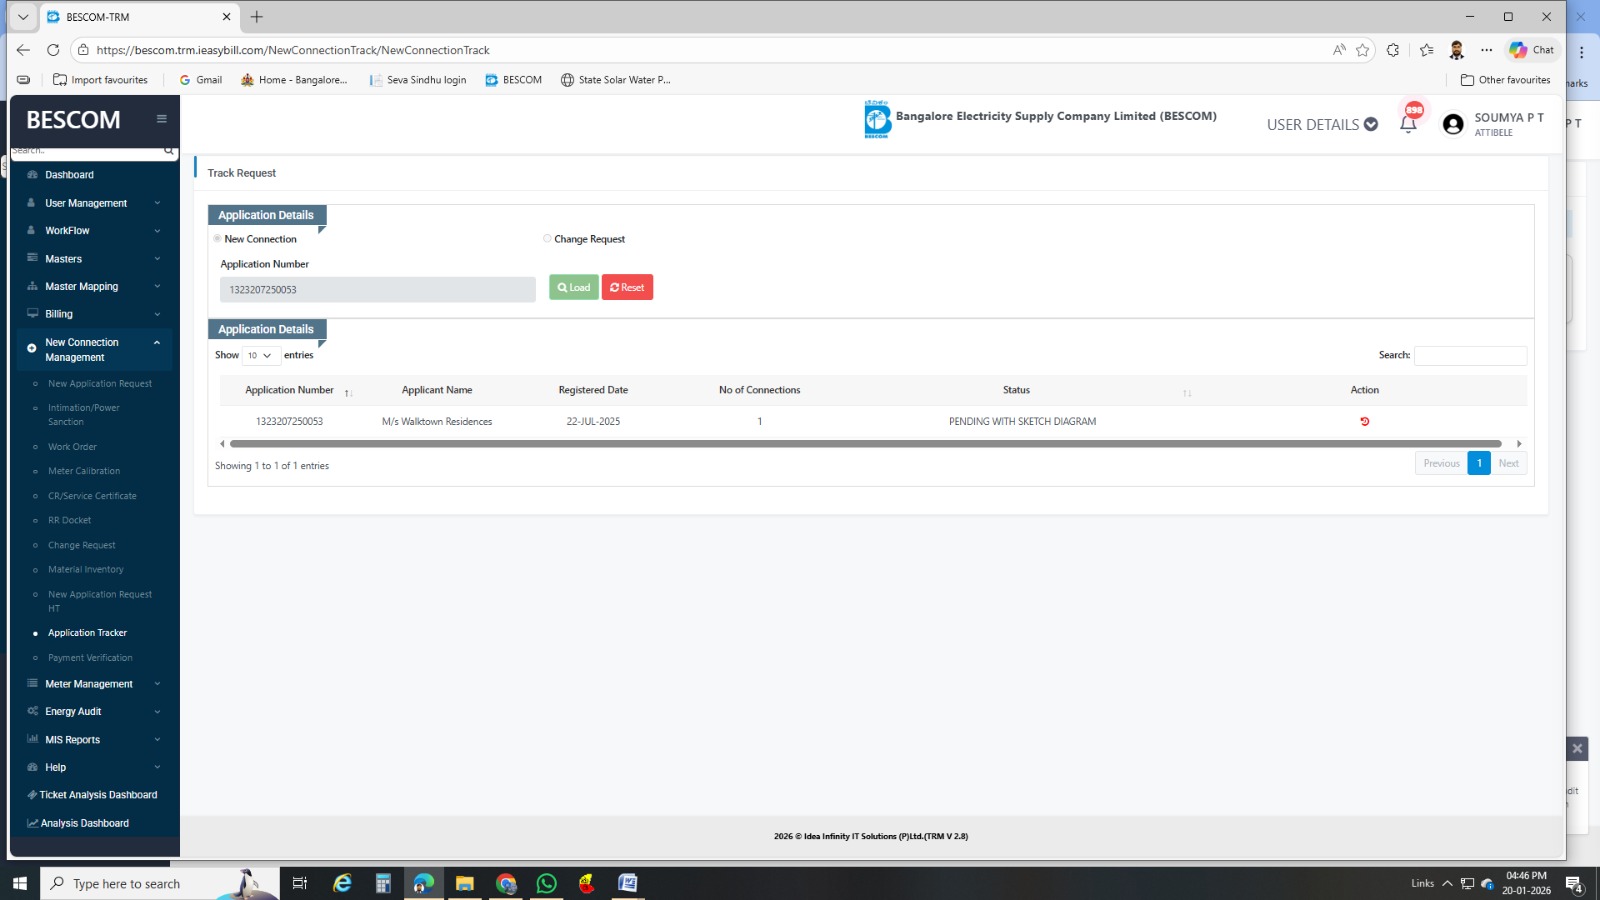Viewport: 1600px width, 900px height.
Task: Open File Explorer from the taskbar
Action: [x=464, y=883]
